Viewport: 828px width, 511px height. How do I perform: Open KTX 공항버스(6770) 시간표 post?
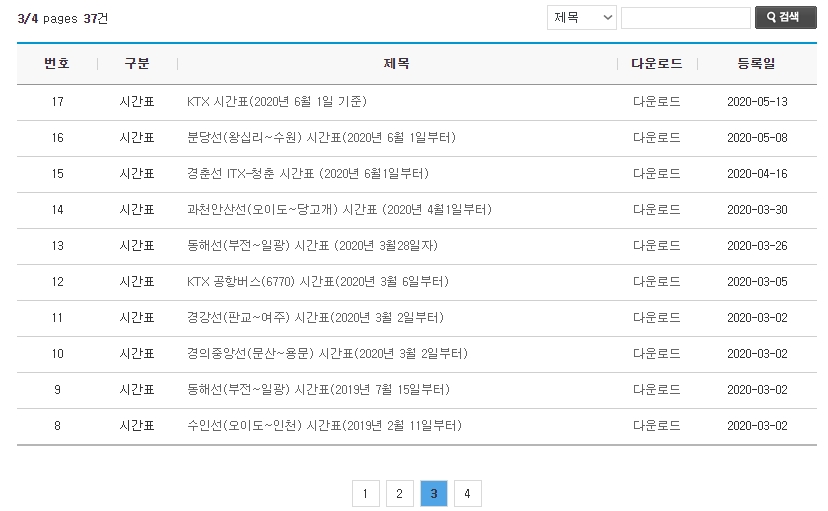[x=317, y=281]
